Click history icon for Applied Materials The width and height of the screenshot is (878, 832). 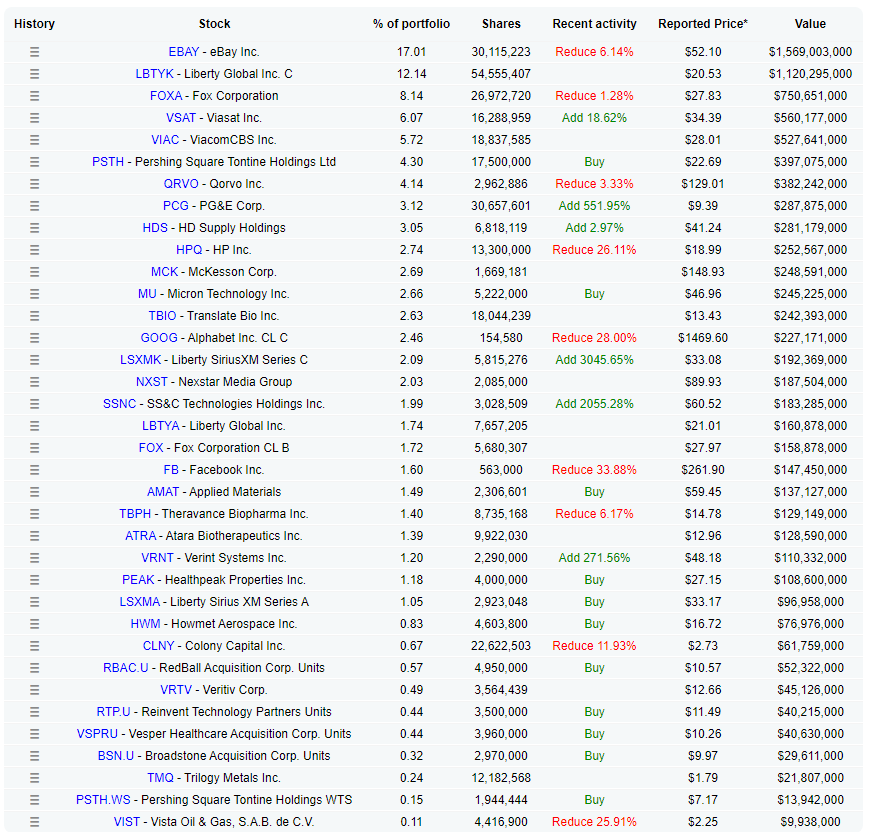[35, 492]
